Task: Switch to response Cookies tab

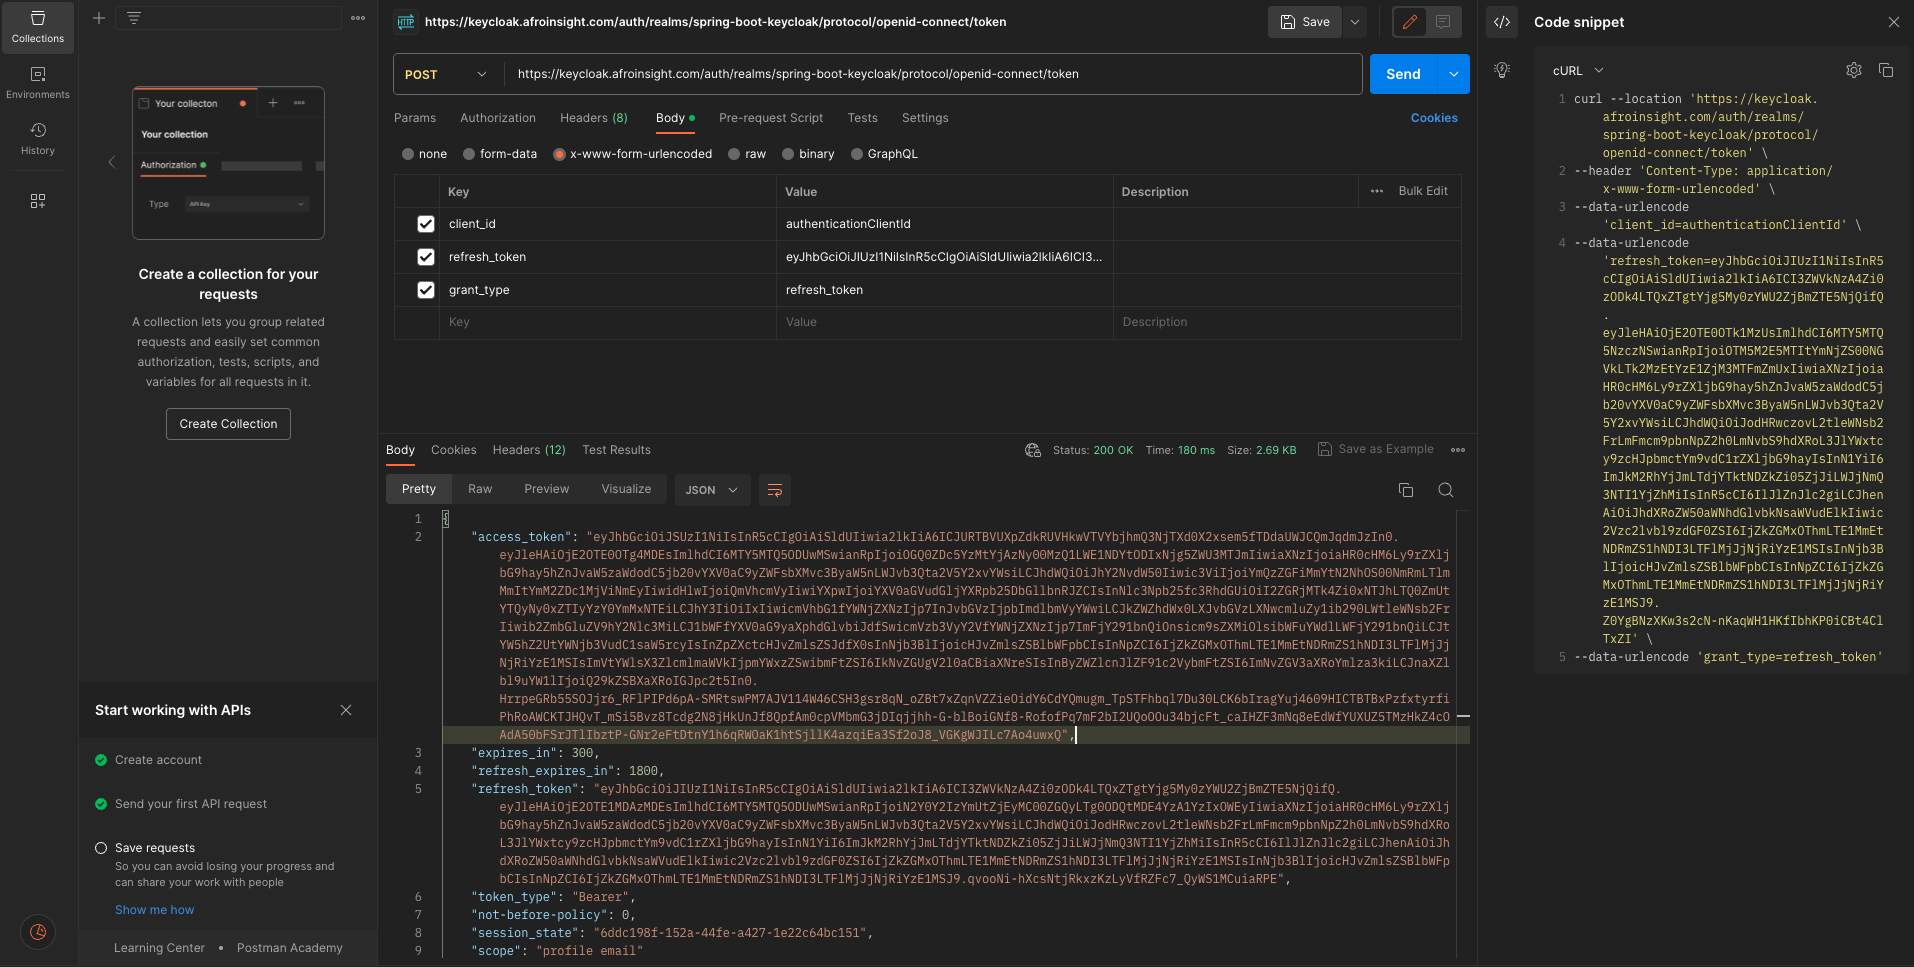Action: click(454, 450)
